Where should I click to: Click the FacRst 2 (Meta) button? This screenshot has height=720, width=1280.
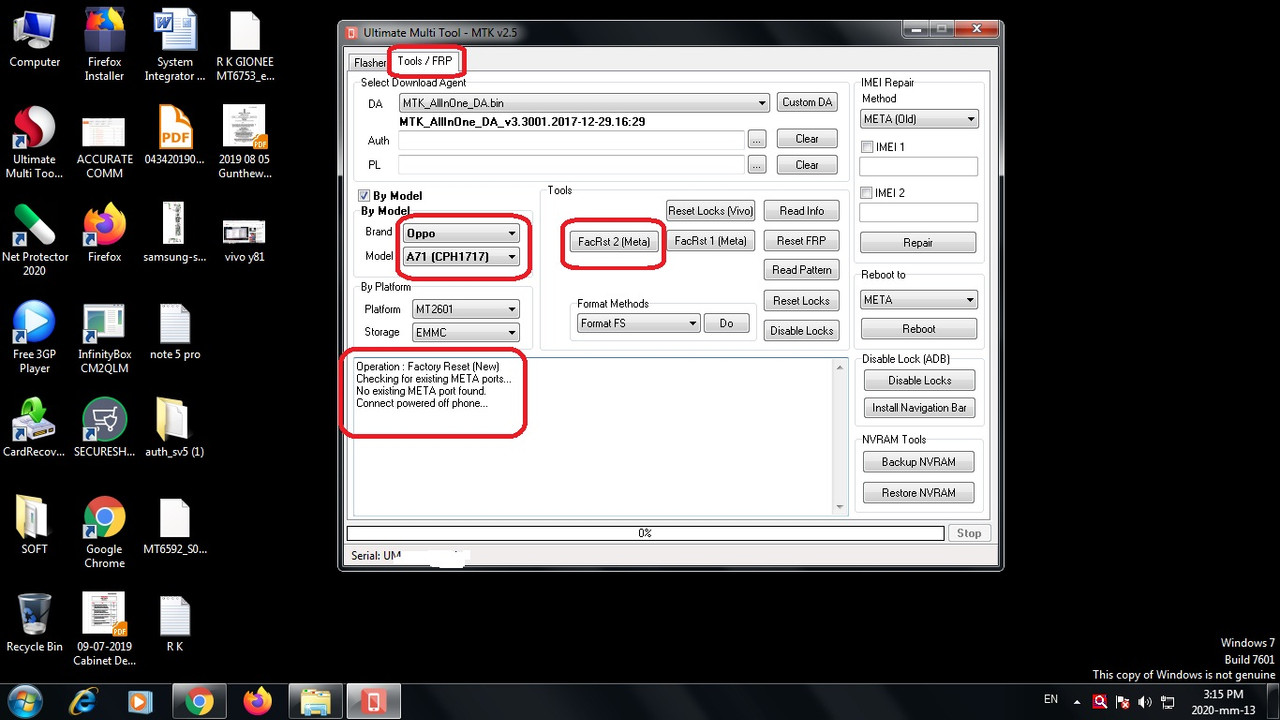(x=612, y=241)
